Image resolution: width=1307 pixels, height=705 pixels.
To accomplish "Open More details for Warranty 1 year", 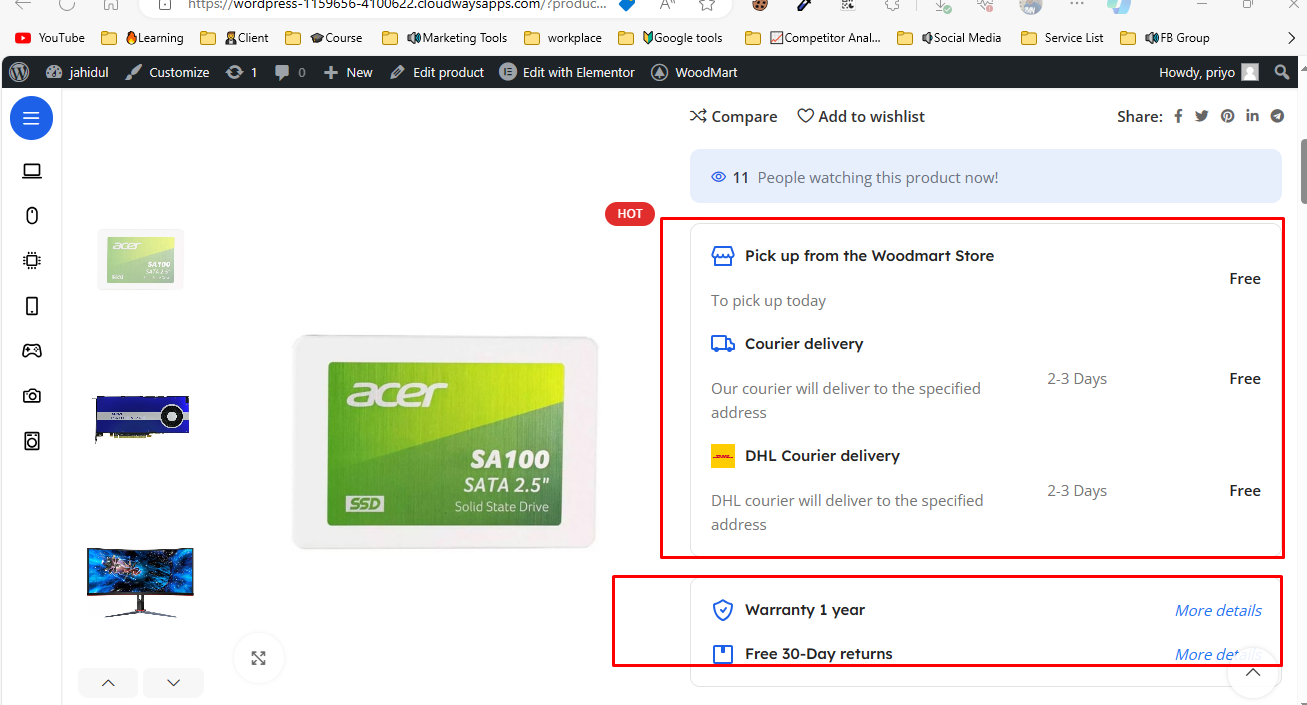I will (1218, 610).
